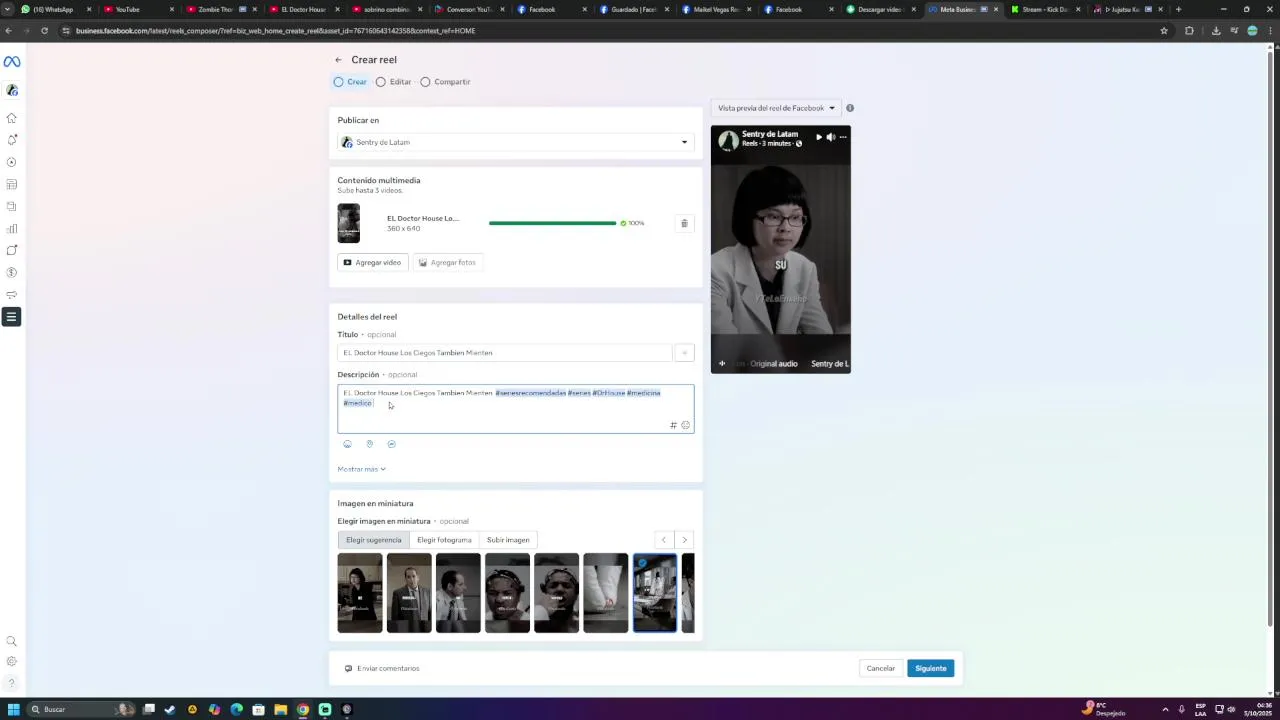Open Notifications bell in sidebar

pos(11,140)
